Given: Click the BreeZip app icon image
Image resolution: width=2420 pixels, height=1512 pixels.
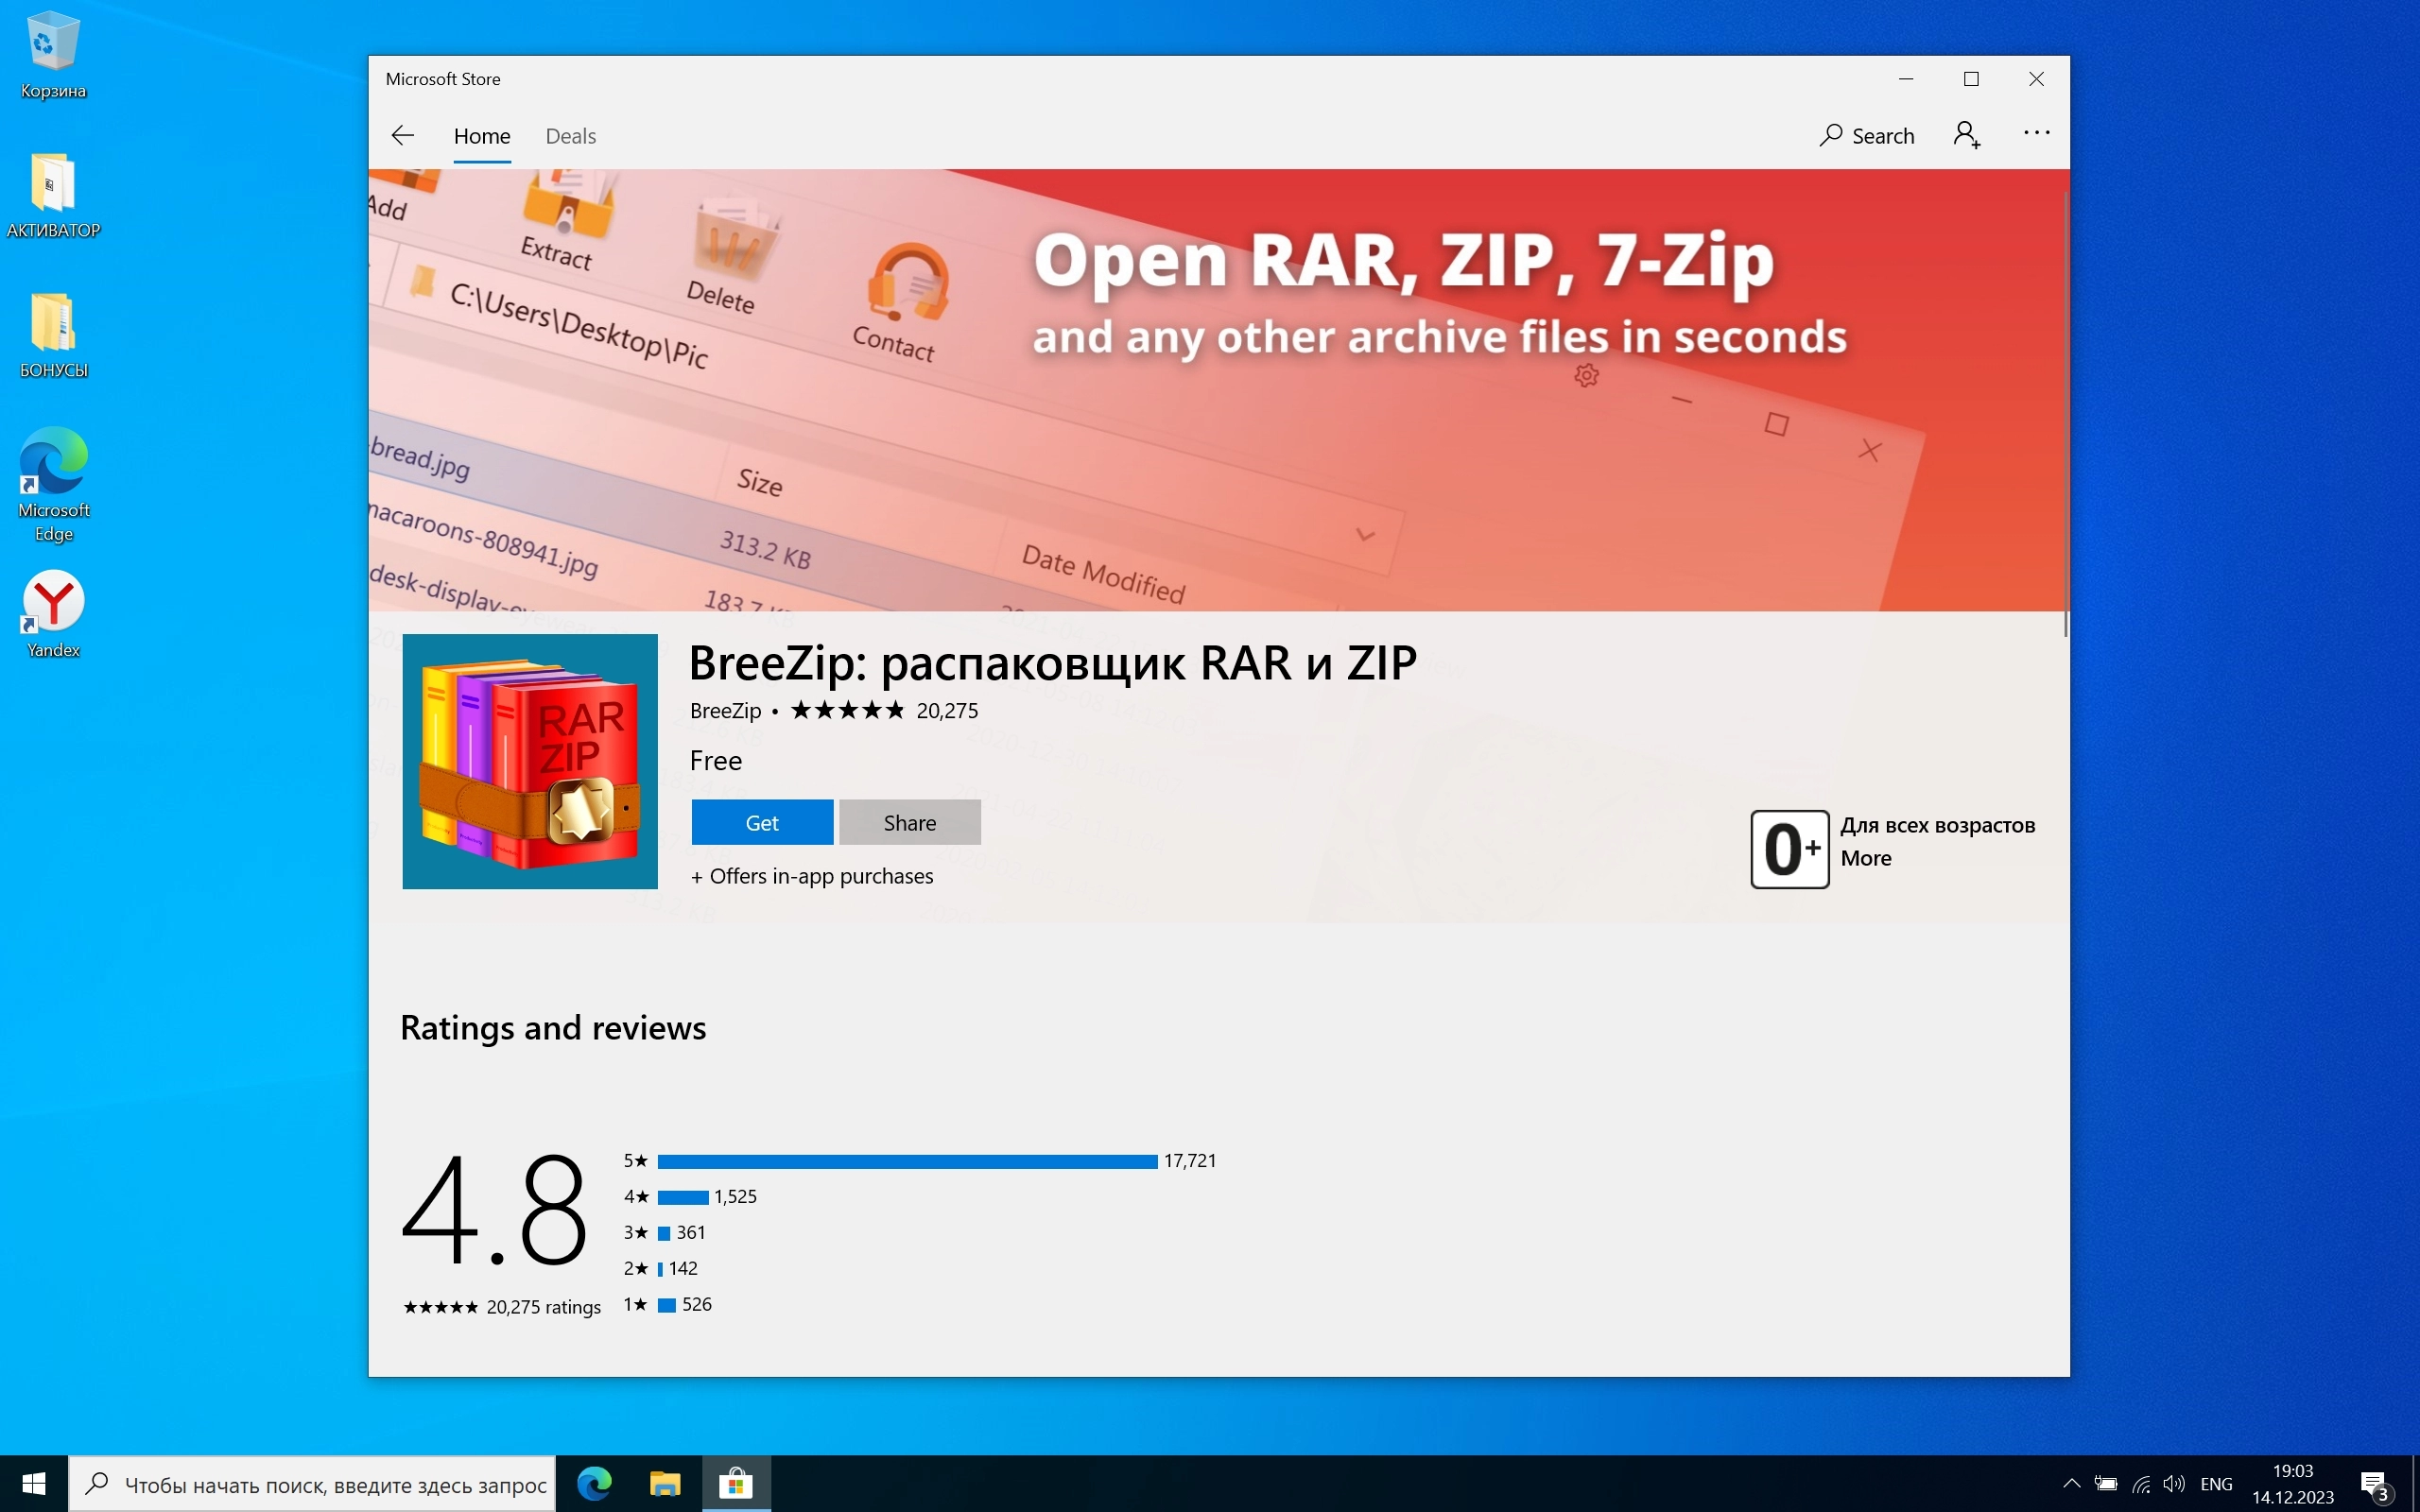Looking at the screenshot, I should pyautogui.click(x=529, y=761).
